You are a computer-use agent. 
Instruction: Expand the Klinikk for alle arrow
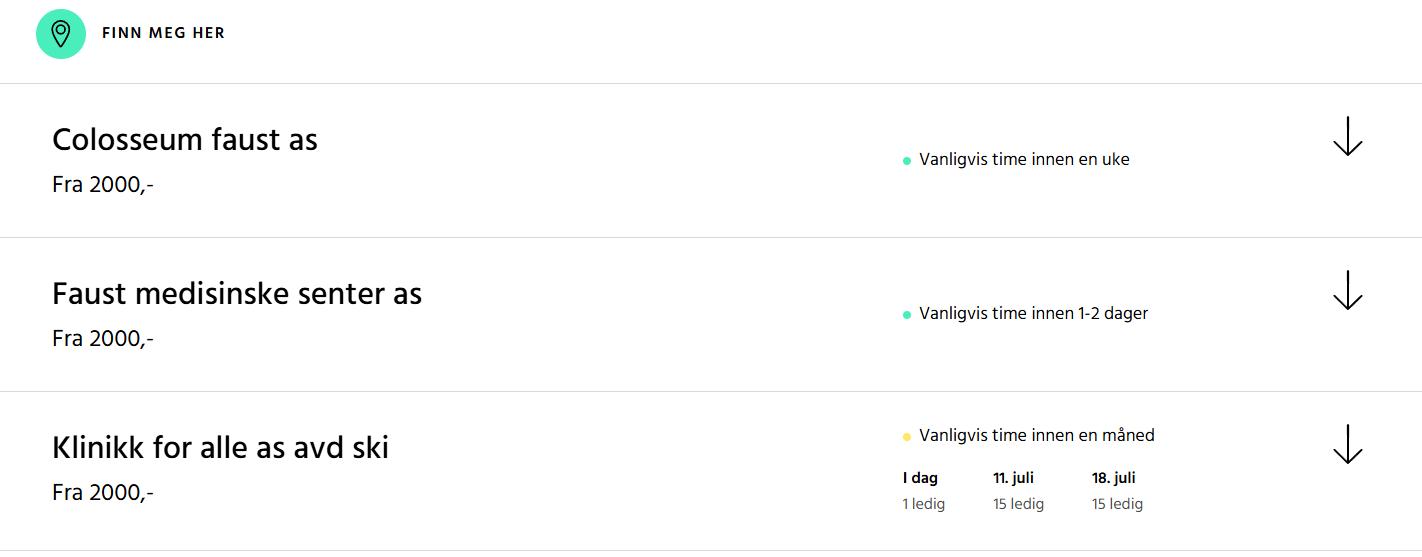pyautogui.click(x=1347, y=445)
